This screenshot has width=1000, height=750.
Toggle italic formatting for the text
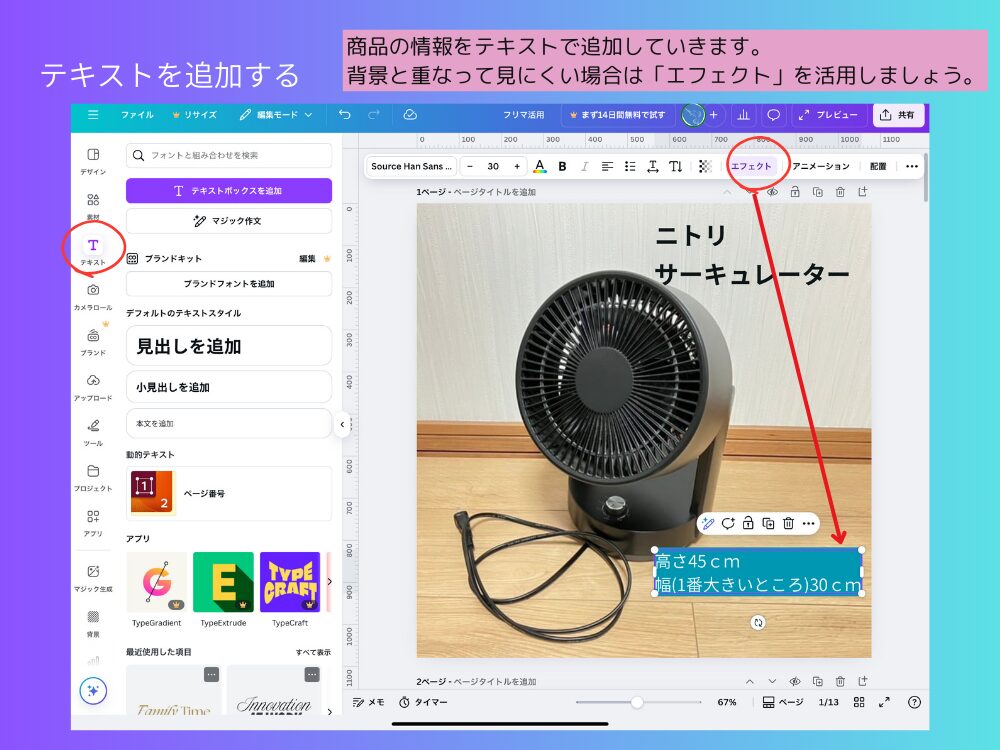(x=584, y=166)
